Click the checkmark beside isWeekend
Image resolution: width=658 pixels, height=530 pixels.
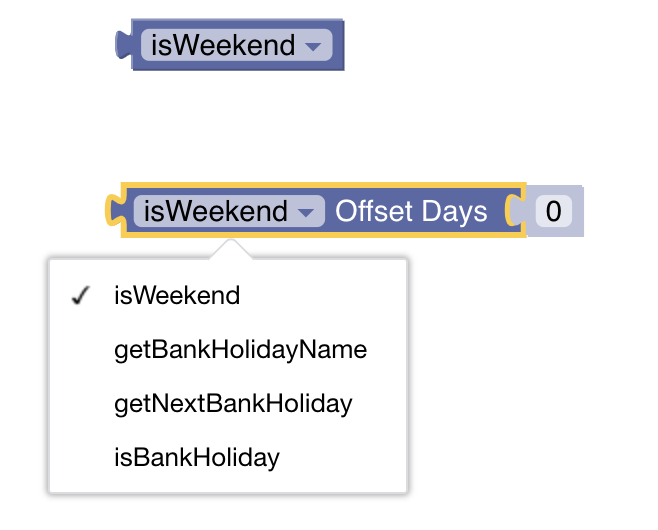click(x=81, y=295)
